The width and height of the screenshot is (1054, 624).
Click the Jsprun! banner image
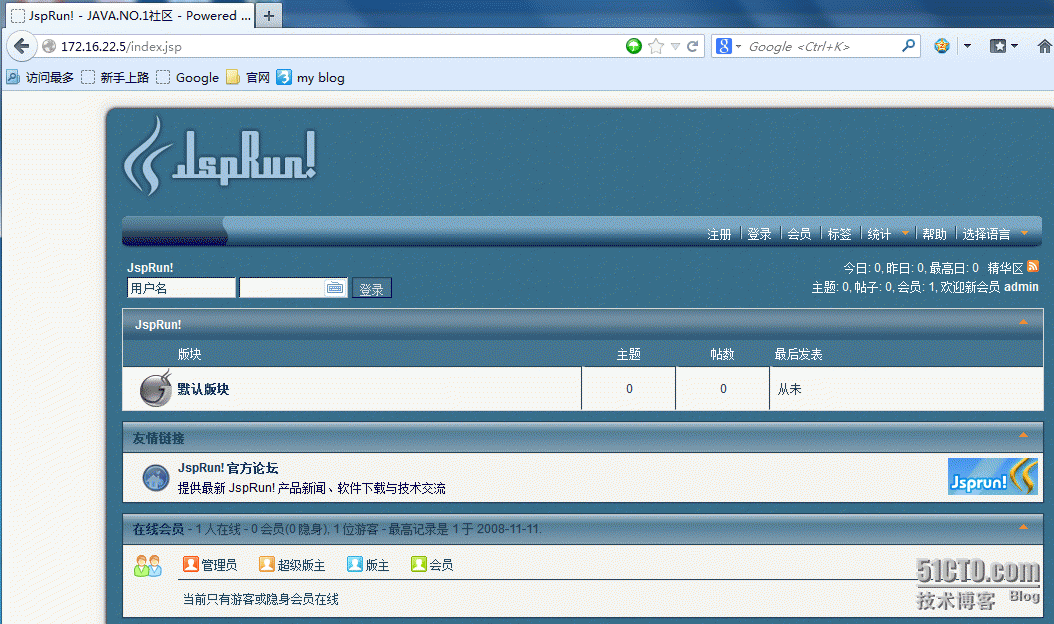click(x=993, y=476)
